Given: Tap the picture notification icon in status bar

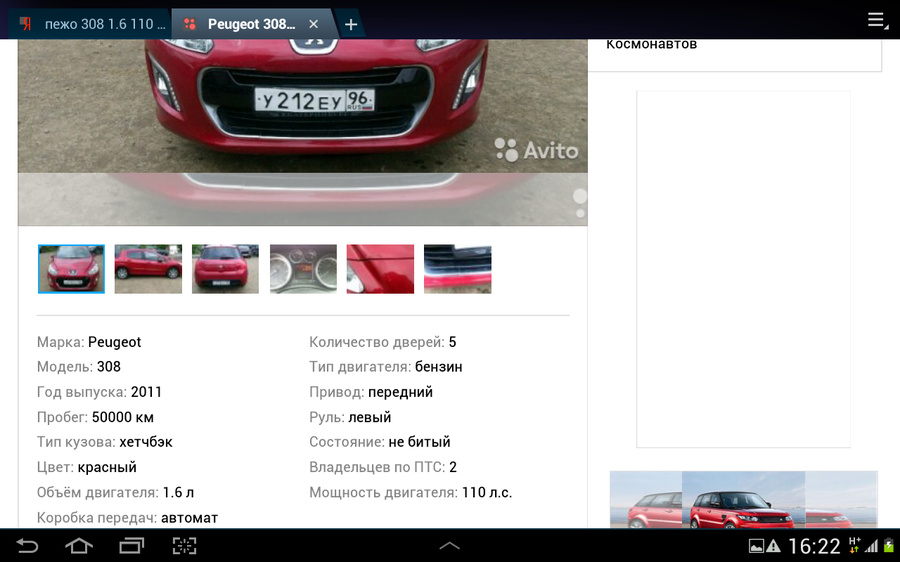Looking at the screenshot, I should 756,546.
